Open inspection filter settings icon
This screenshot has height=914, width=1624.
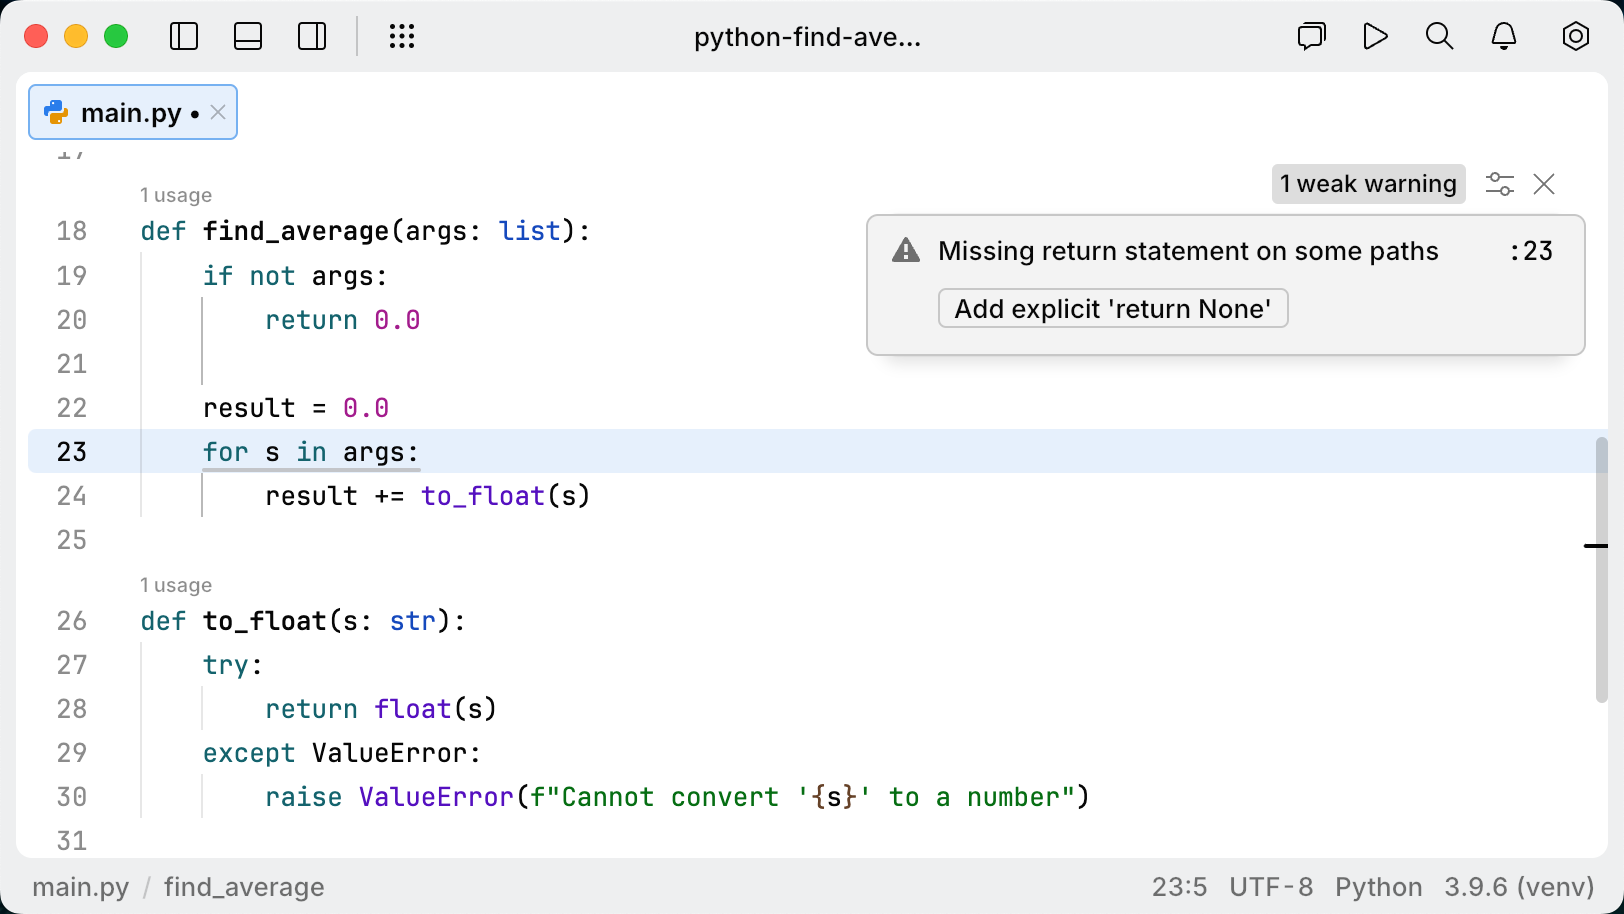pyautogui.click(x=1499, y=184)
